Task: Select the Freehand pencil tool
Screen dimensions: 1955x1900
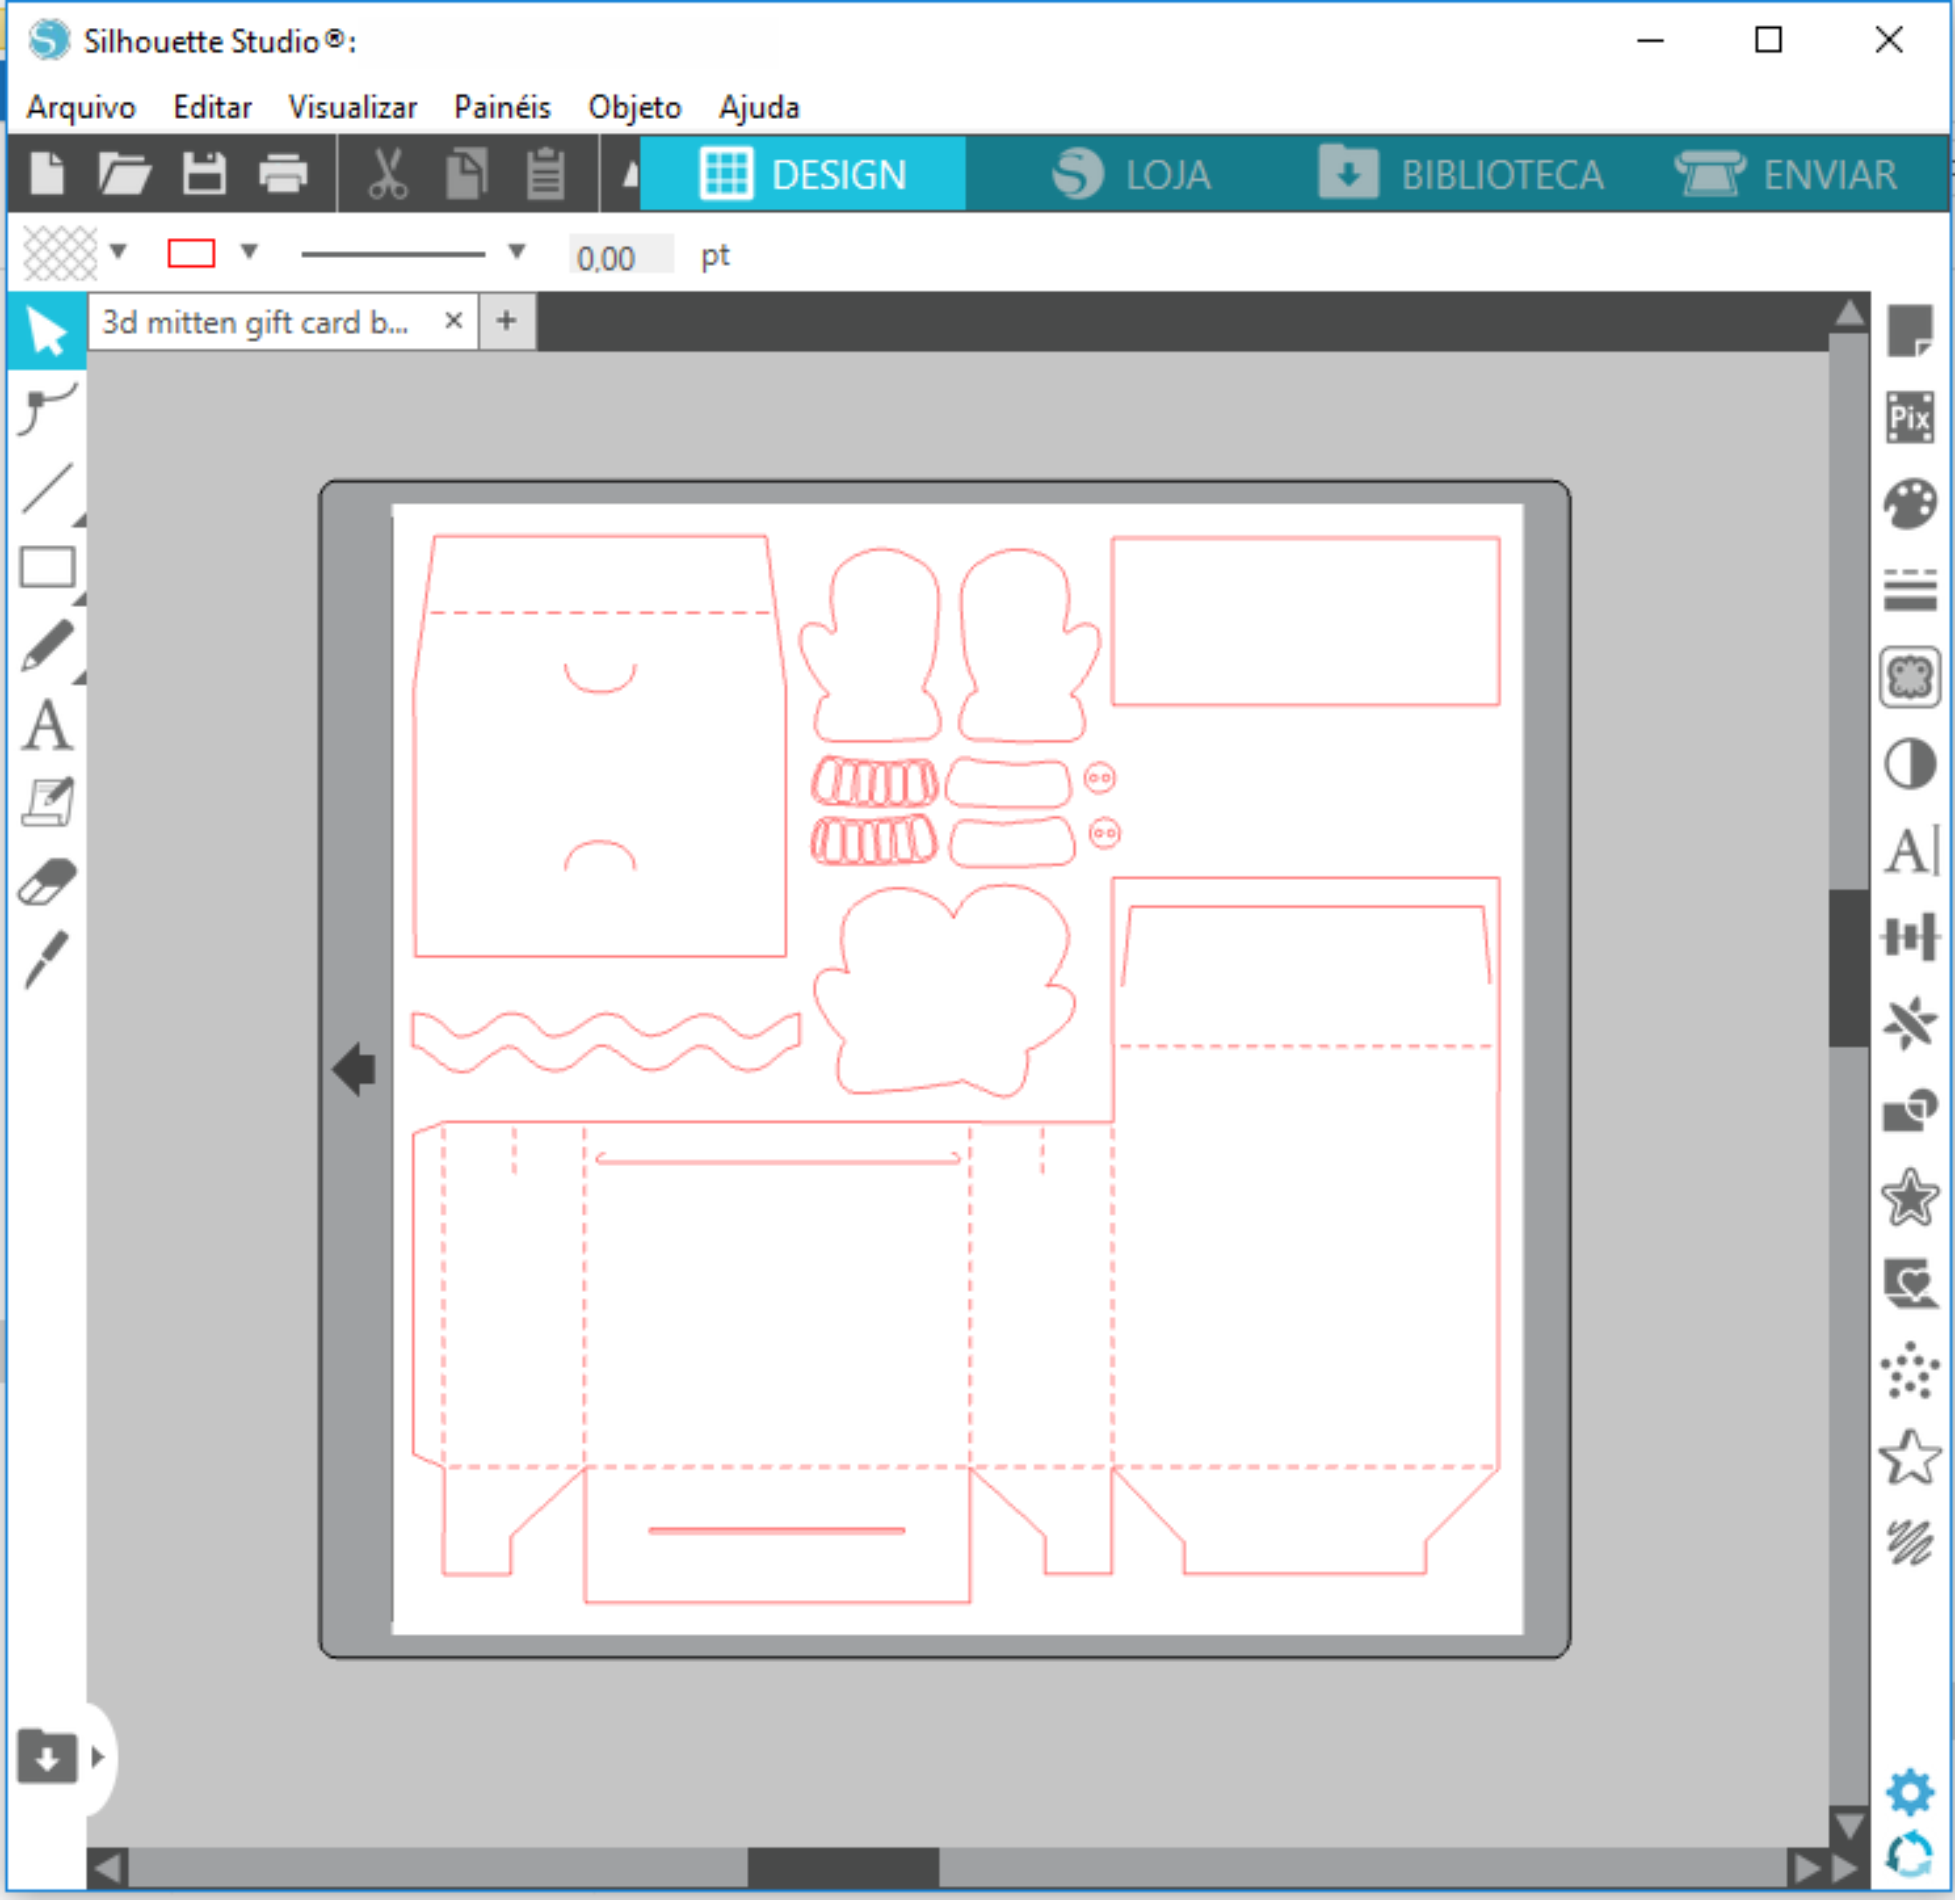Action: tap(47, 645)
